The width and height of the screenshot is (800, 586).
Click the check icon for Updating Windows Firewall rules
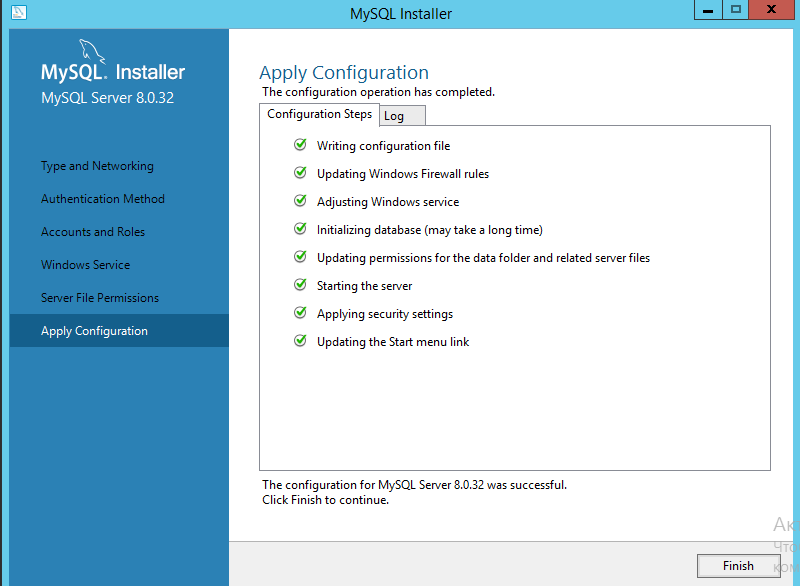click(301, 173)
